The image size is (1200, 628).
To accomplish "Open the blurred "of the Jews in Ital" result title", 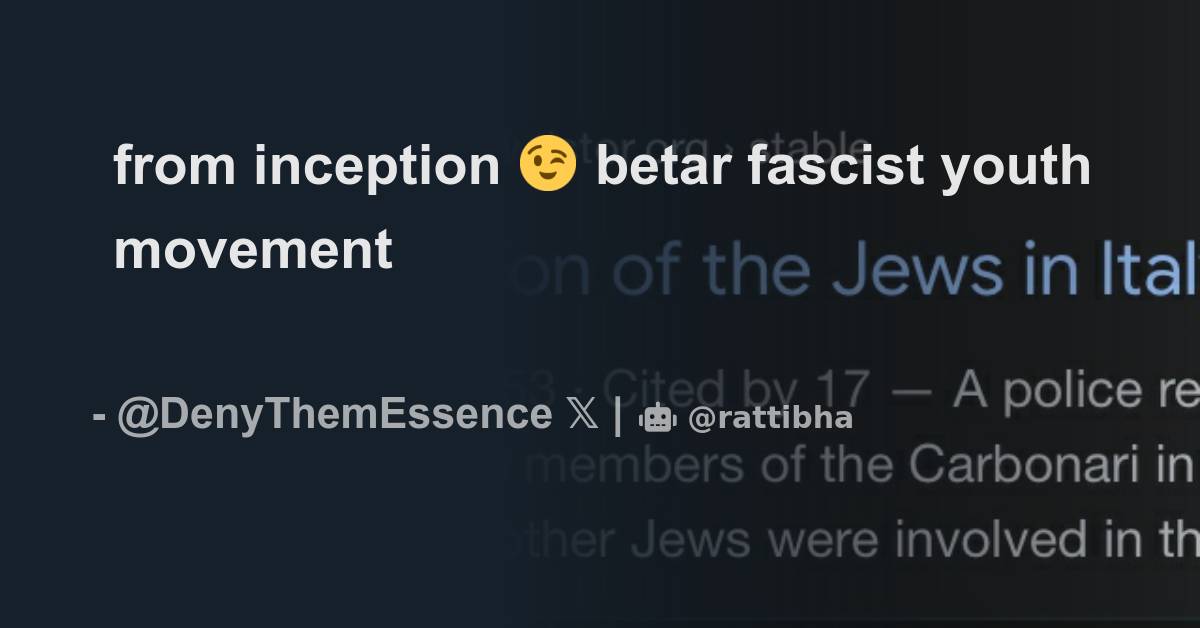I will [900, 270].
